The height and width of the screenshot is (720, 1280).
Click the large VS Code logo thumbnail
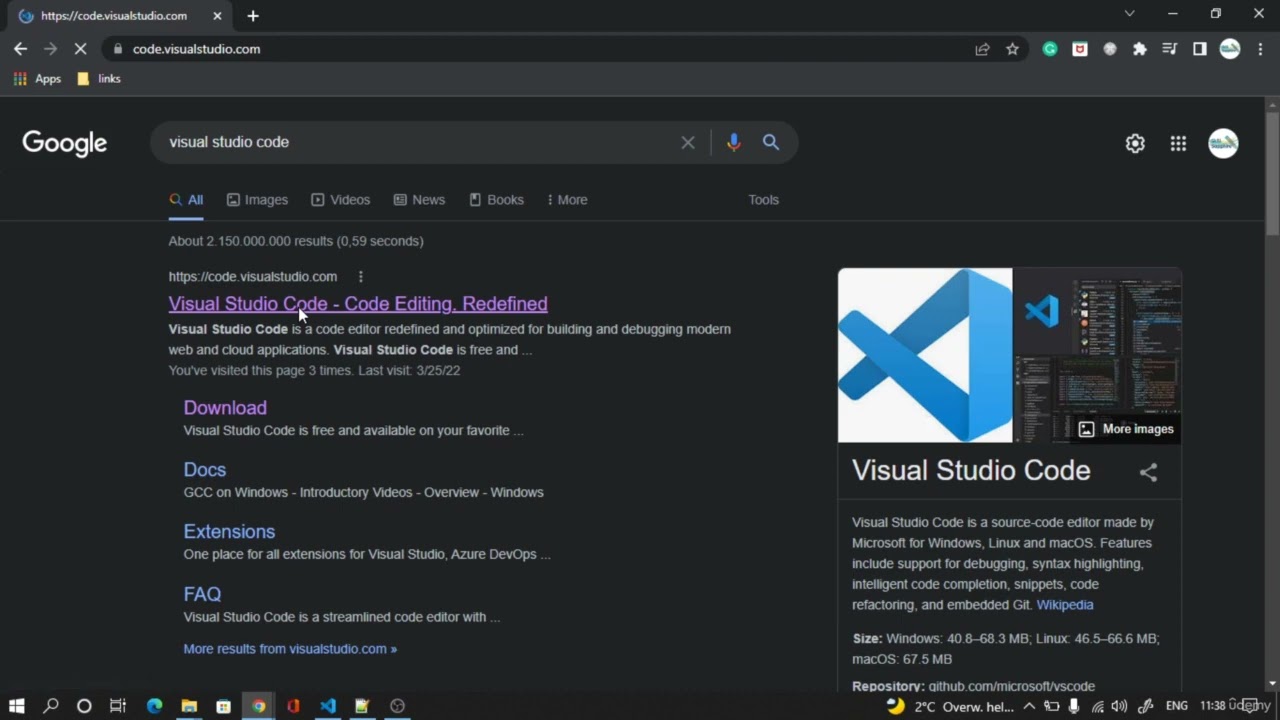(x=925, y=355)
